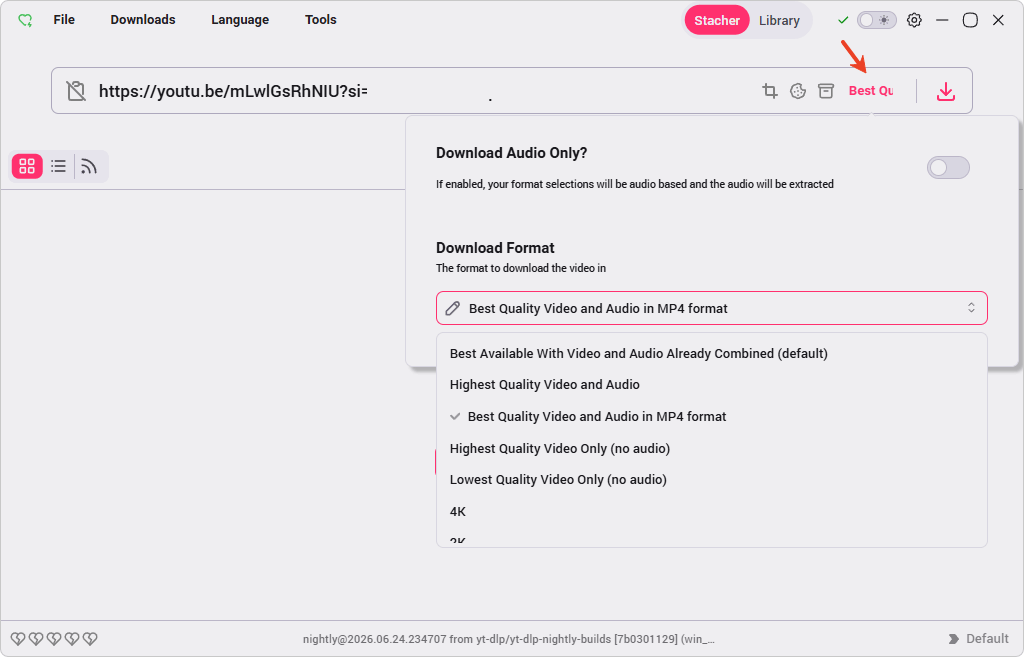
Task: Open the crop/trim video icon
Action: (770, 91)
